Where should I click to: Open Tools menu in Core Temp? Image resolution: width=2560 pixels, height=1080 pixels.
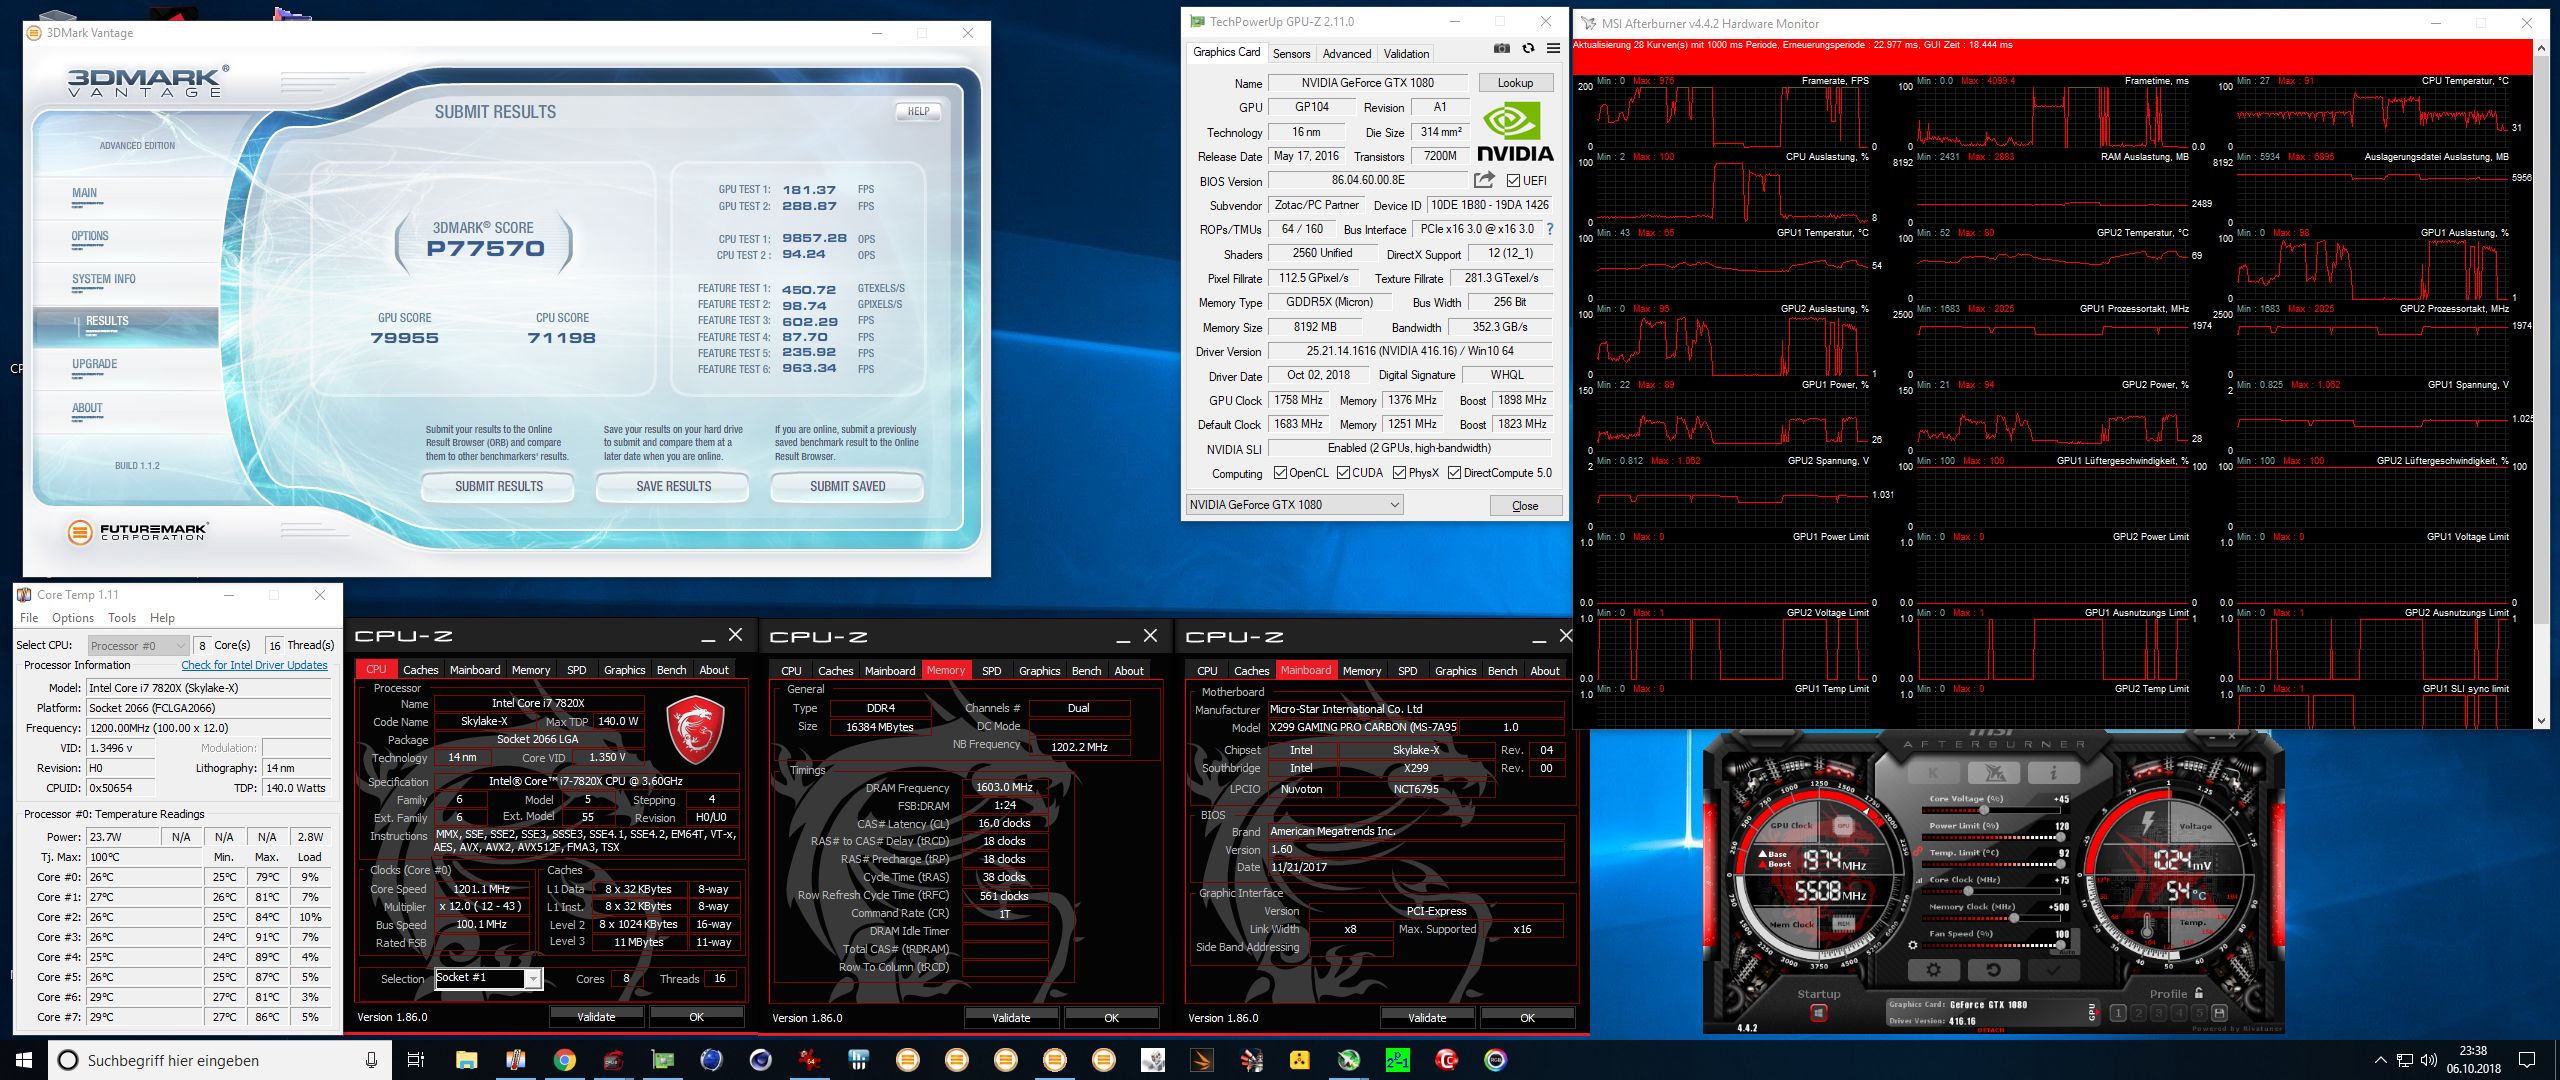click(x=122, y=618)
